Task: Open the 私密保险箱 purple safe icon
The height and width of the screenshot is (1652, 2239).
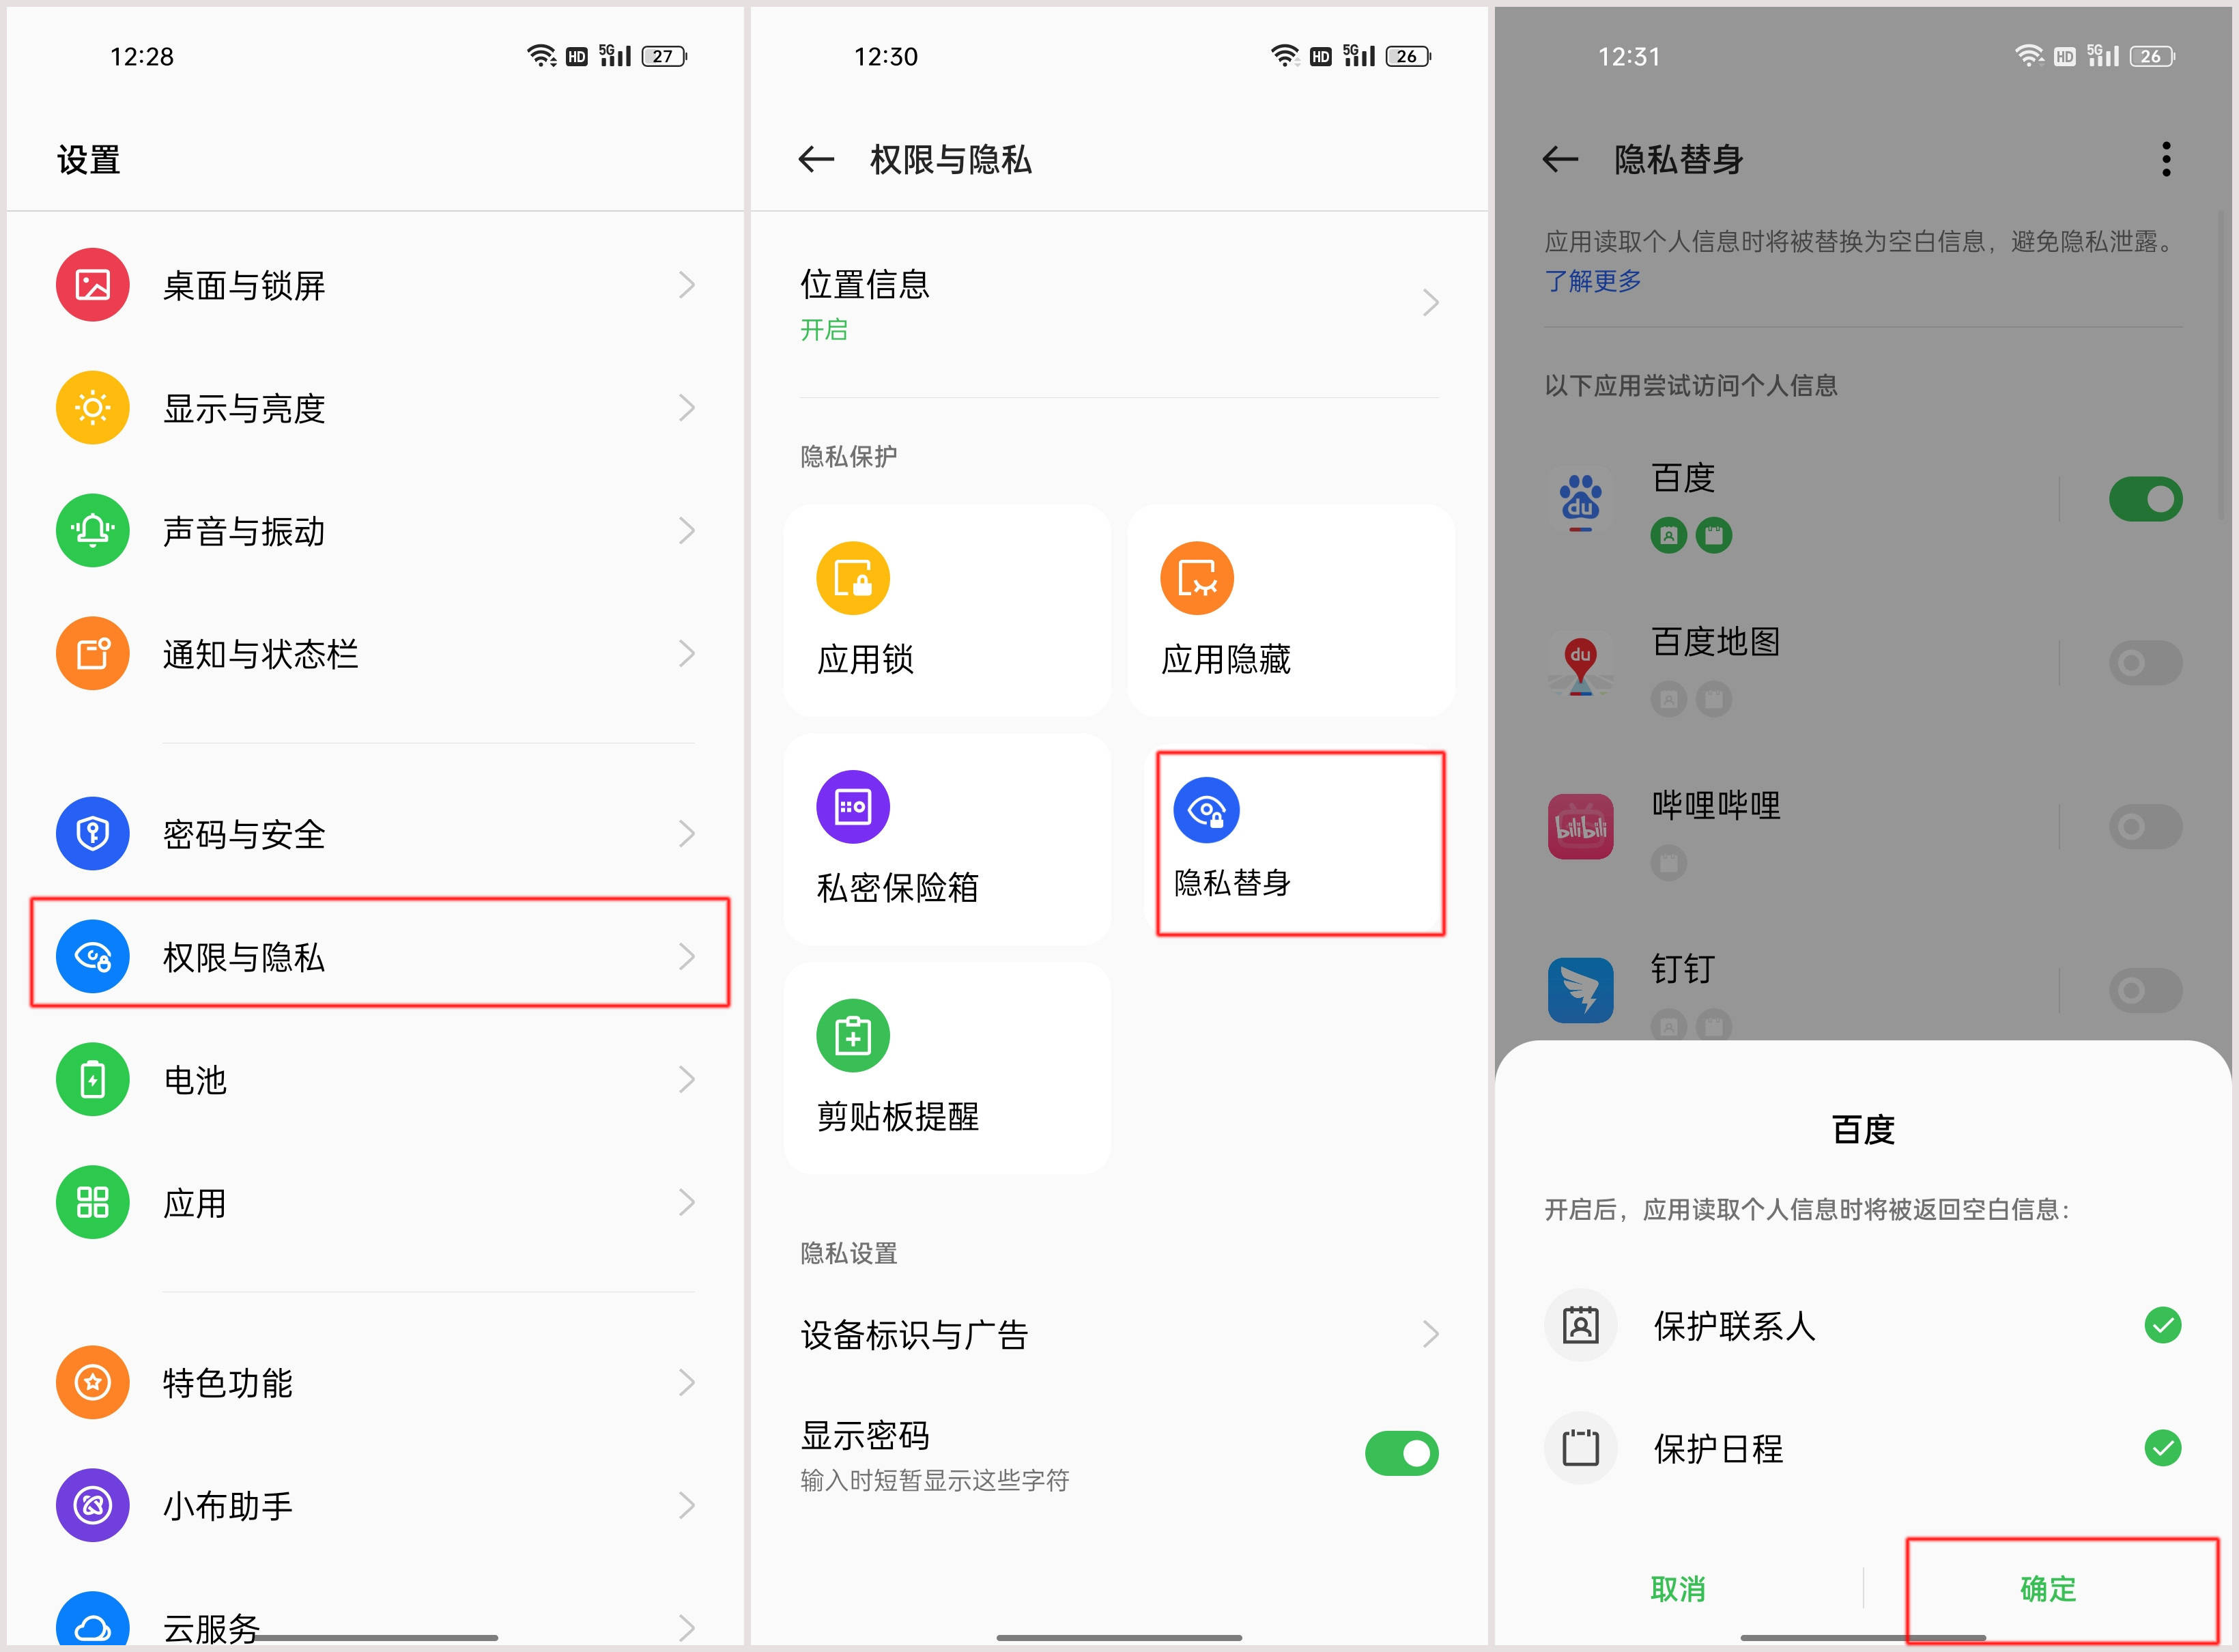Action: (853, 807)
